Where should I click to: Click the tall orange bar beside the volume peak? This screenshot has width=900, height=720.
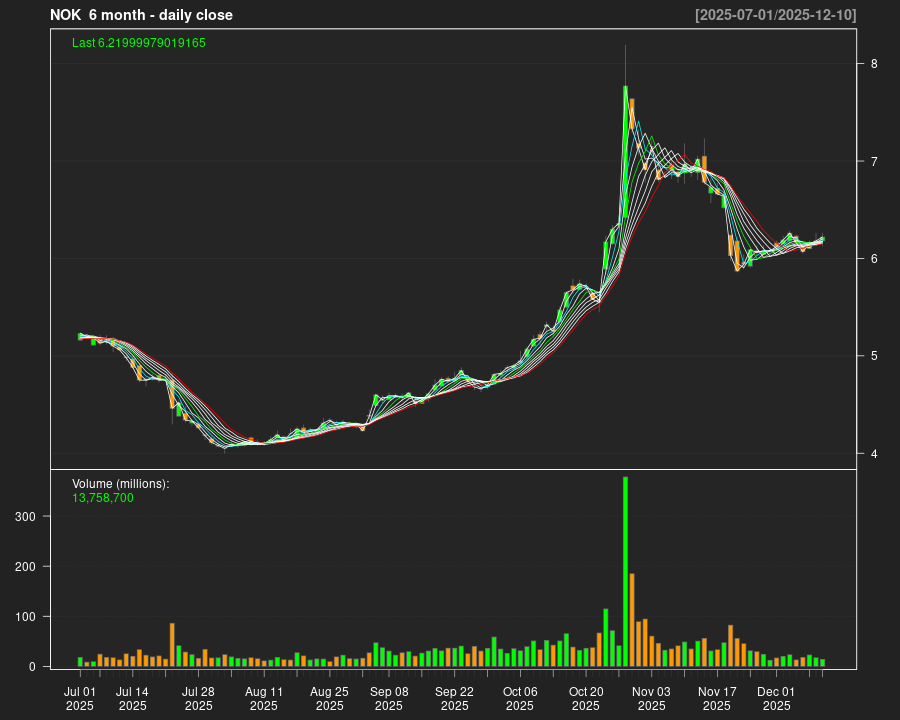632,620
